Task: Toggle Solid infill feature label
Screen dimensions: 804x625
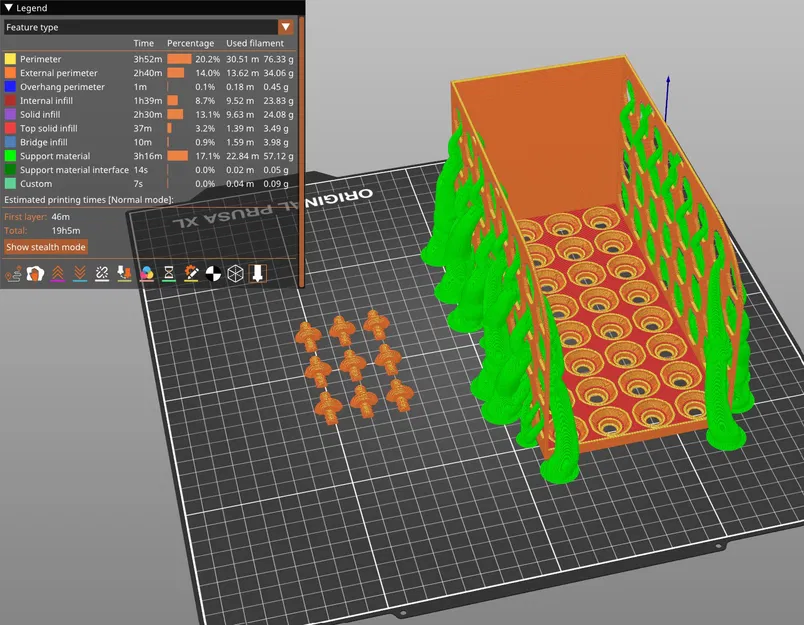Action: [40, 114]
